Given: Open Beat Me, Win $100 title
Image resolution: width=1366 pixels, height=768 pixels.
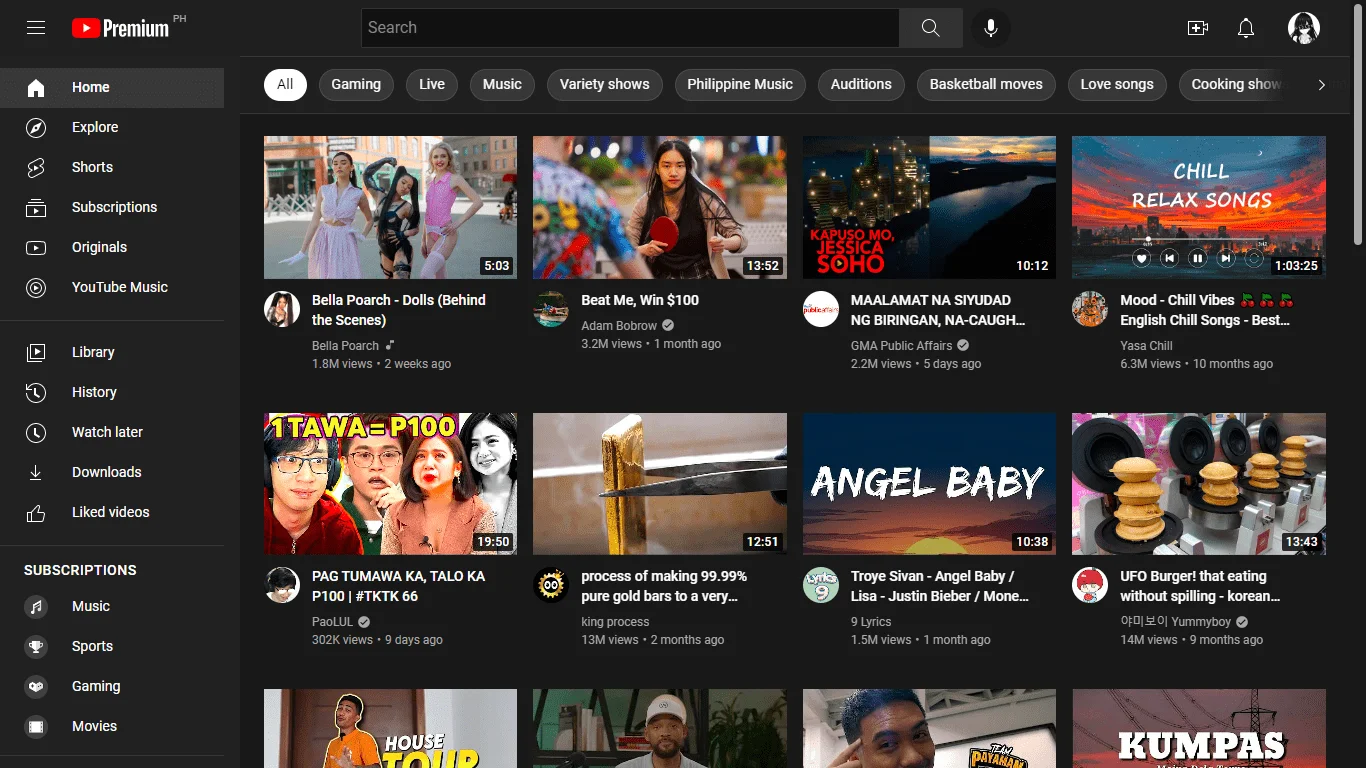Looking at the screenshot, I should [640, 300].
